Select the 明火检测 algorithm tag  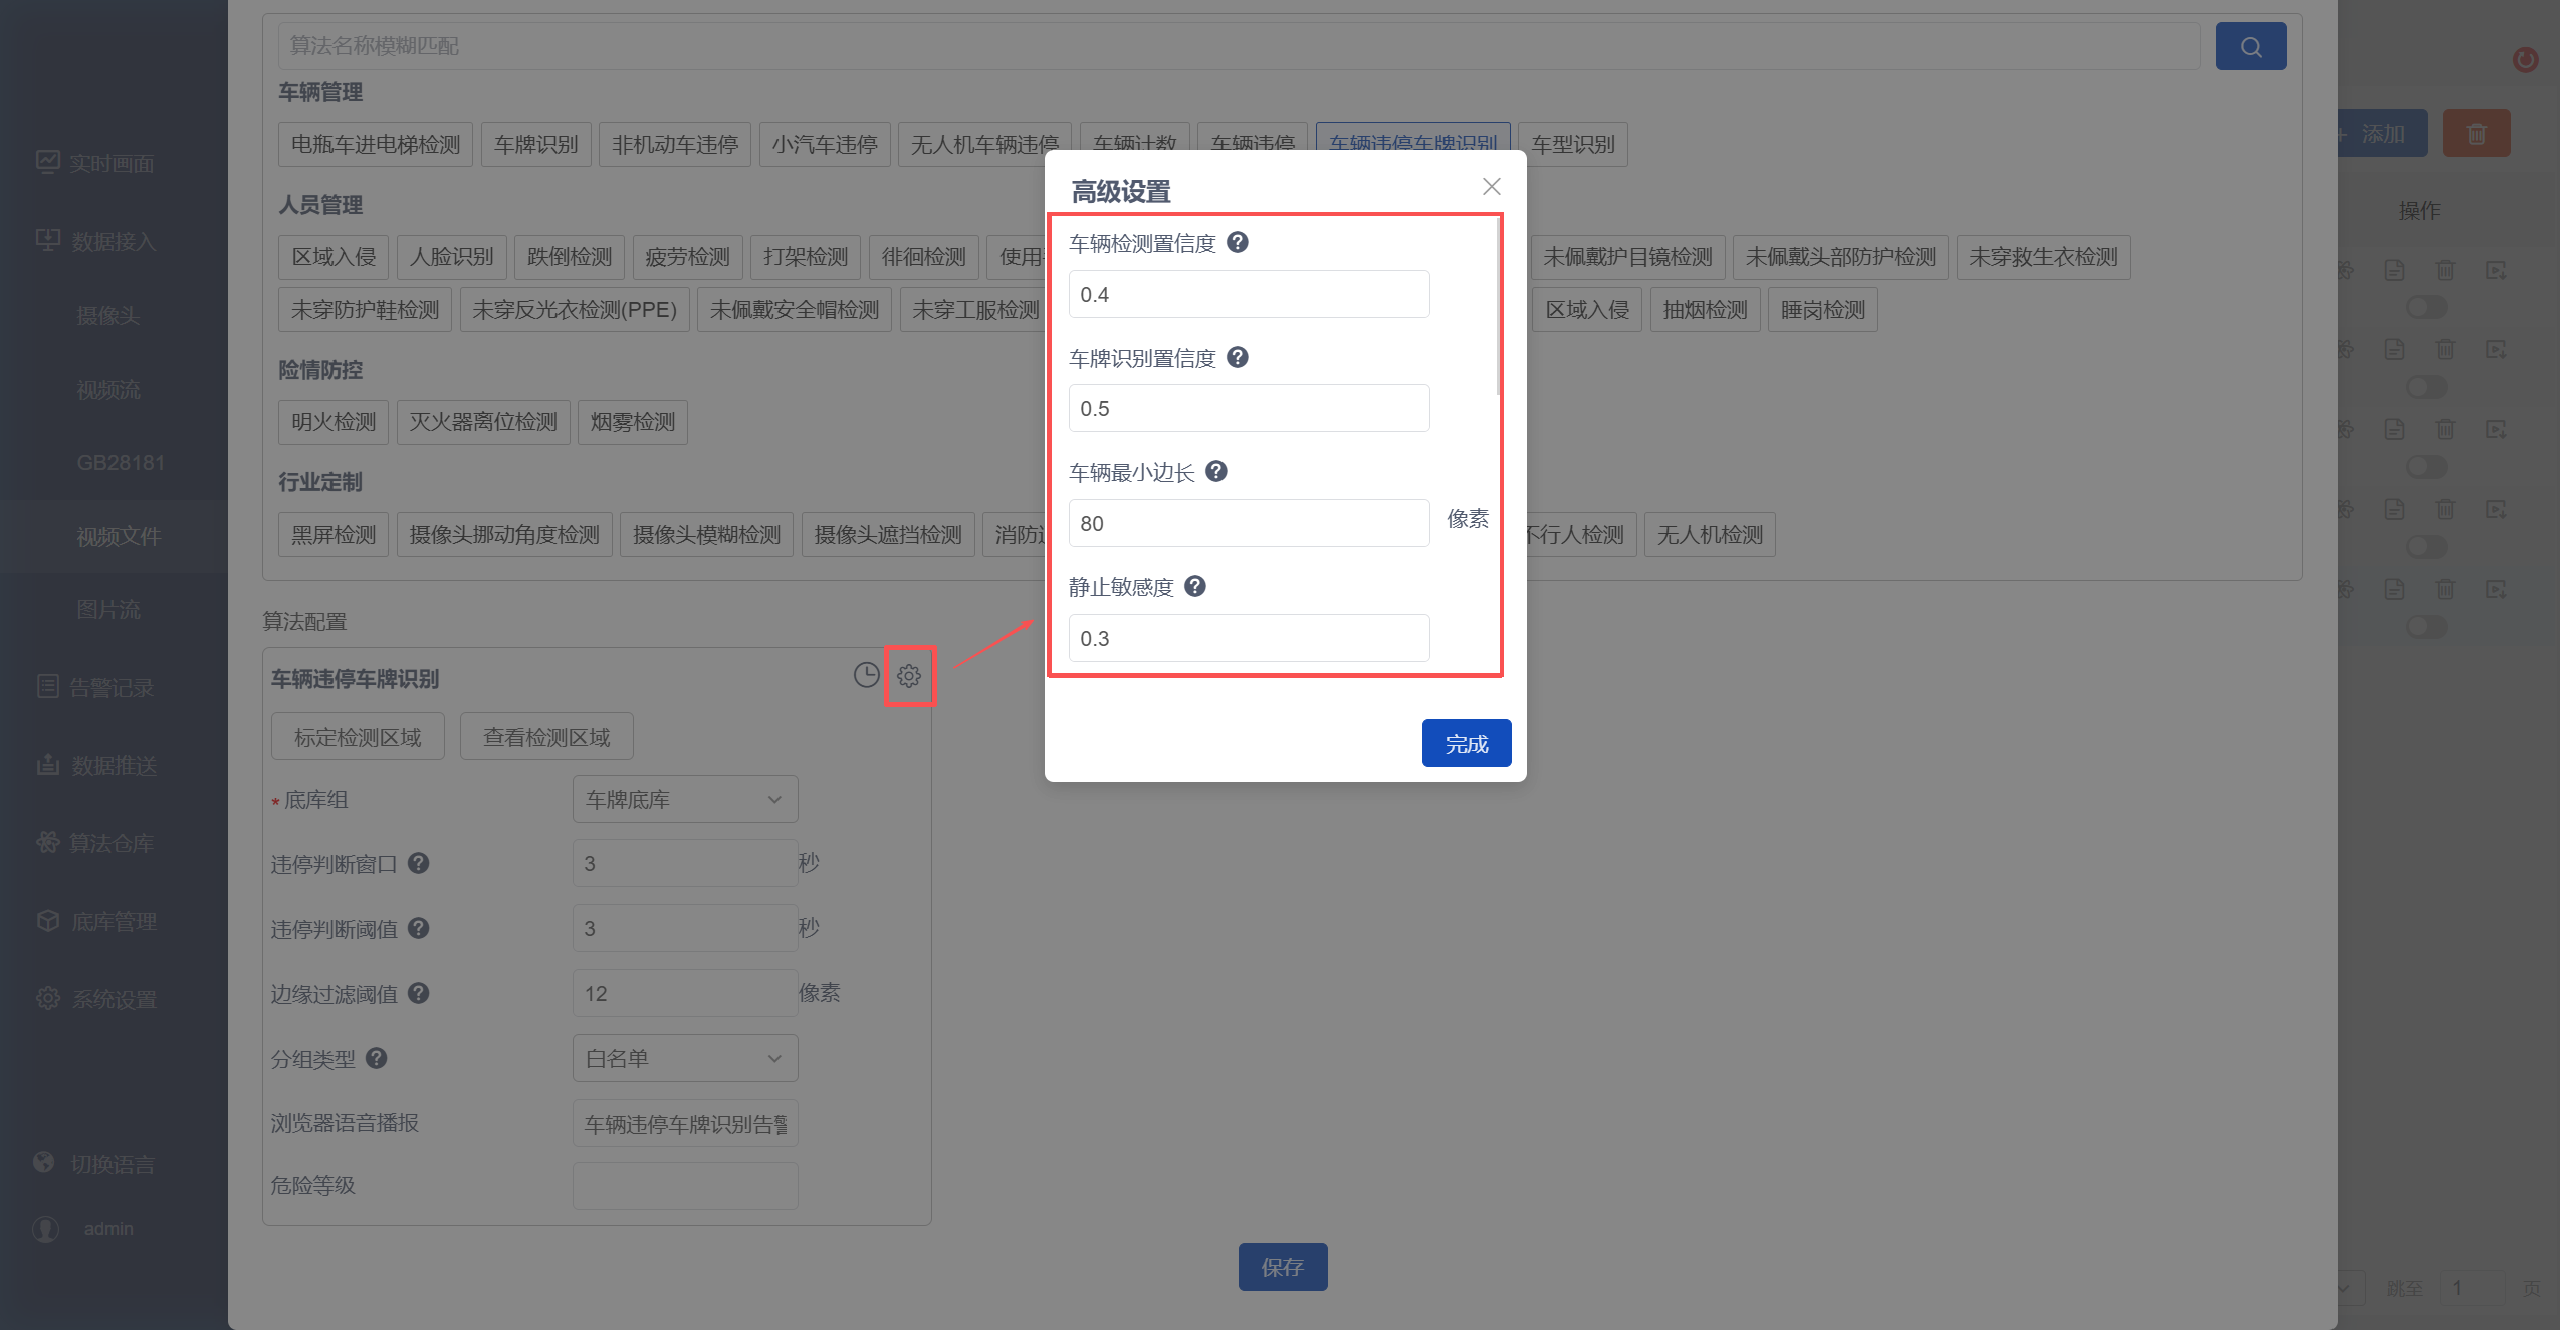click(333, 422)
